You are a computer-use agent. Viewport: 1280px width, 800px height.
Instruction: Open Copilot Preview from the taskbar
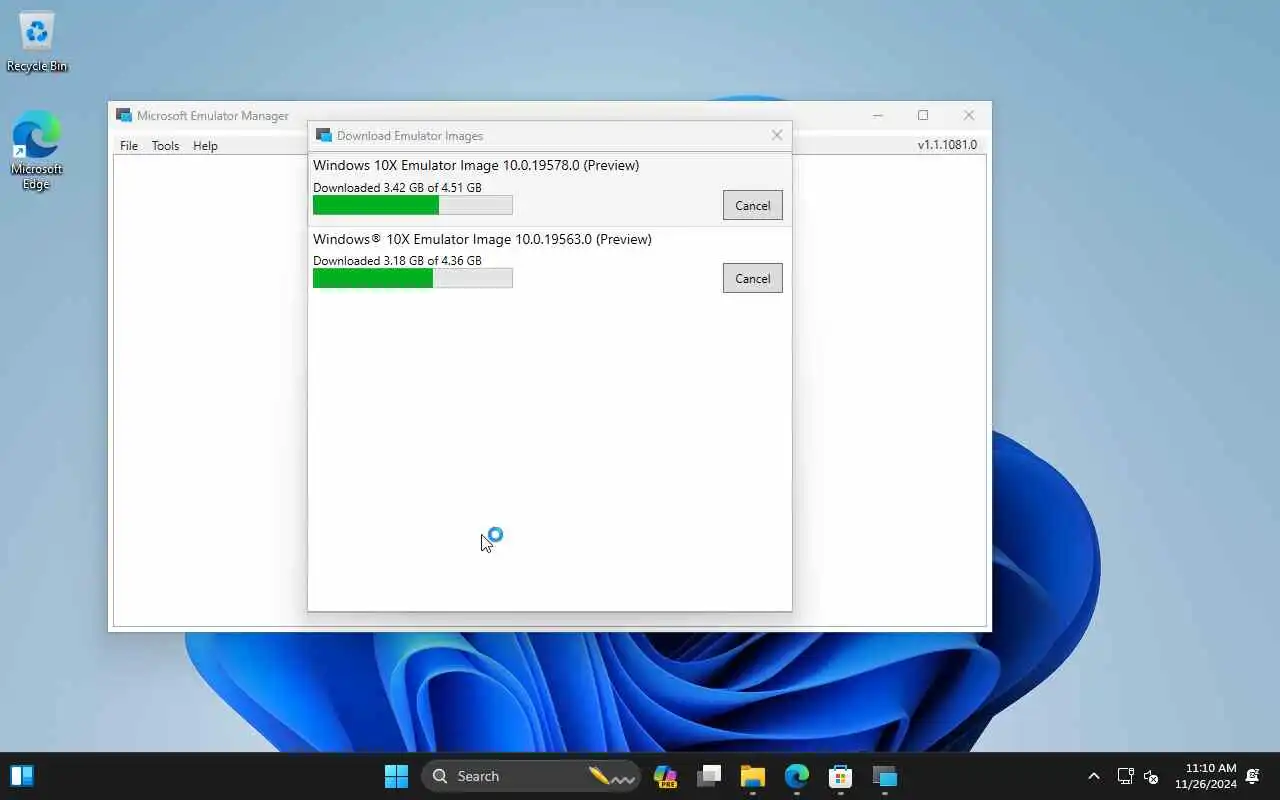click(x=665, y=776)
